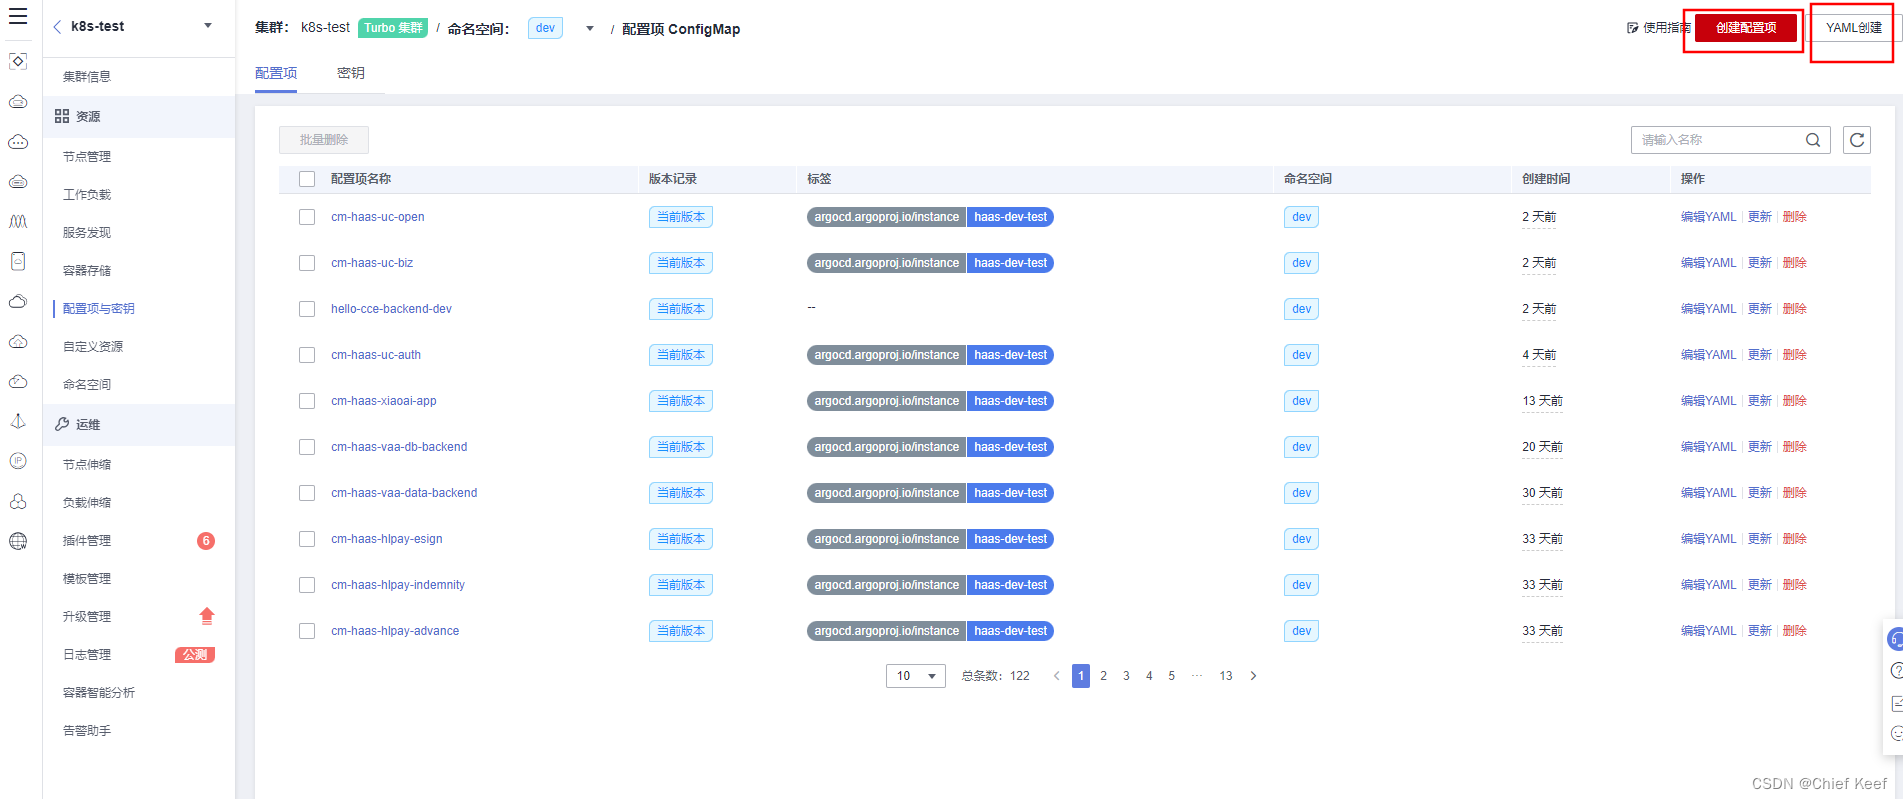Open 自定义资源 in the sidebar

tap(93, 347)
